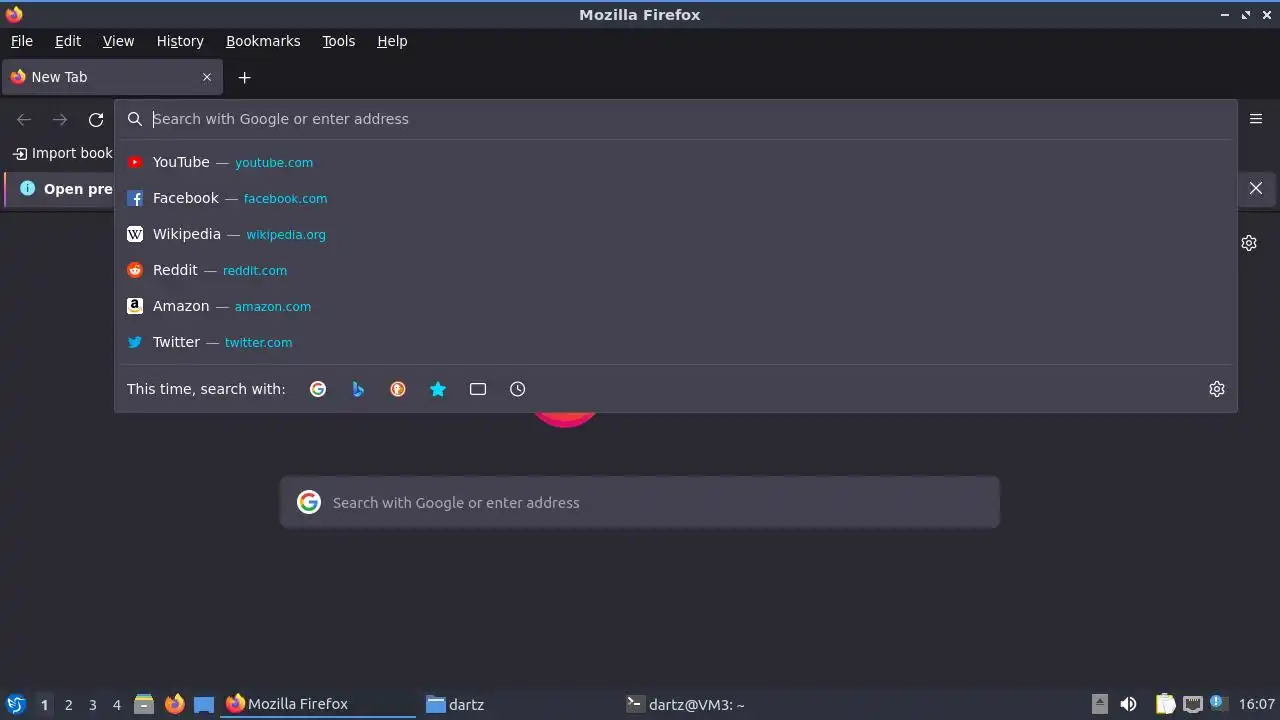Open update notifier tray icon
The image size is (1280, 720).
click(x=1218, y=703)
